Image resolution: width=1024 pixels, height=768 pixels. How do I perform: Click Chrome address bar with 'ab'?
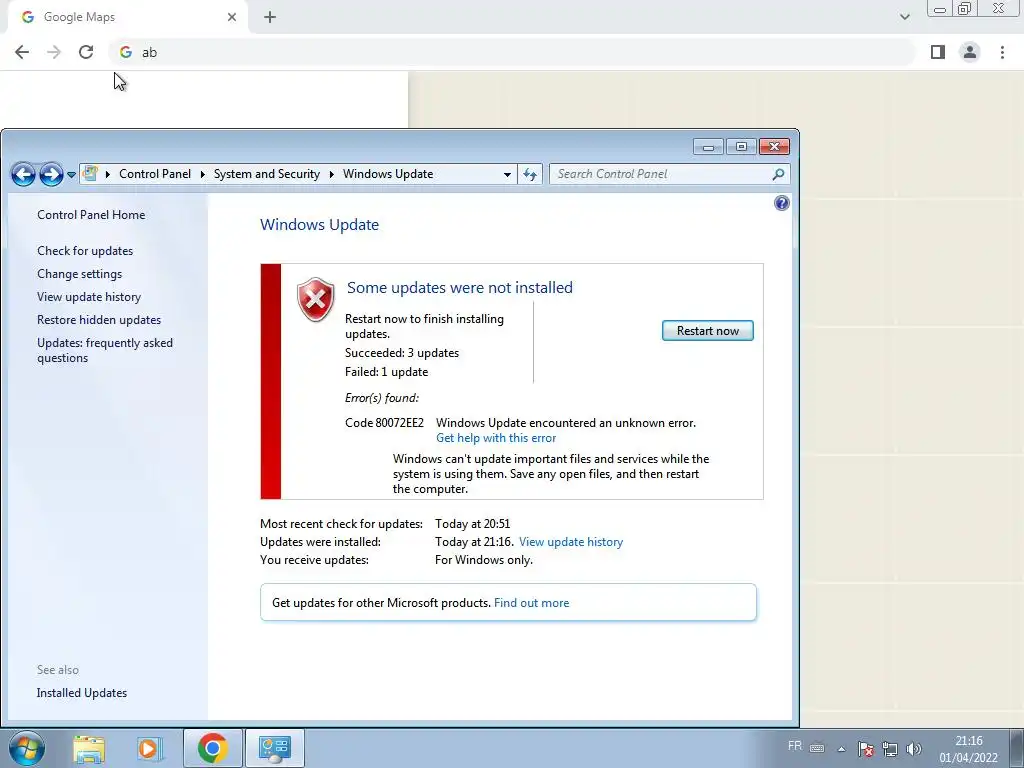pyautogui.click(x=513, y=52)
